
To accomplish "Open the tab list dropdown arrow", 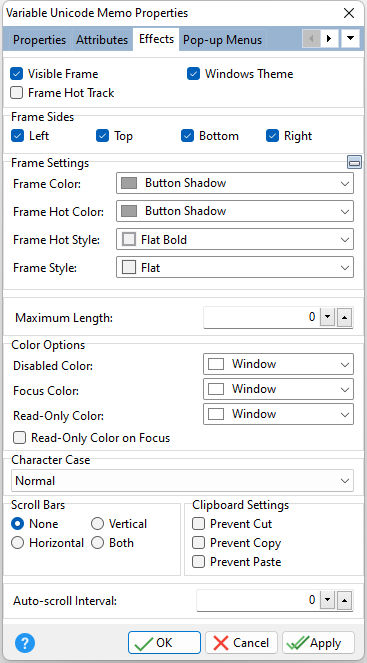I will coord(351,39).
